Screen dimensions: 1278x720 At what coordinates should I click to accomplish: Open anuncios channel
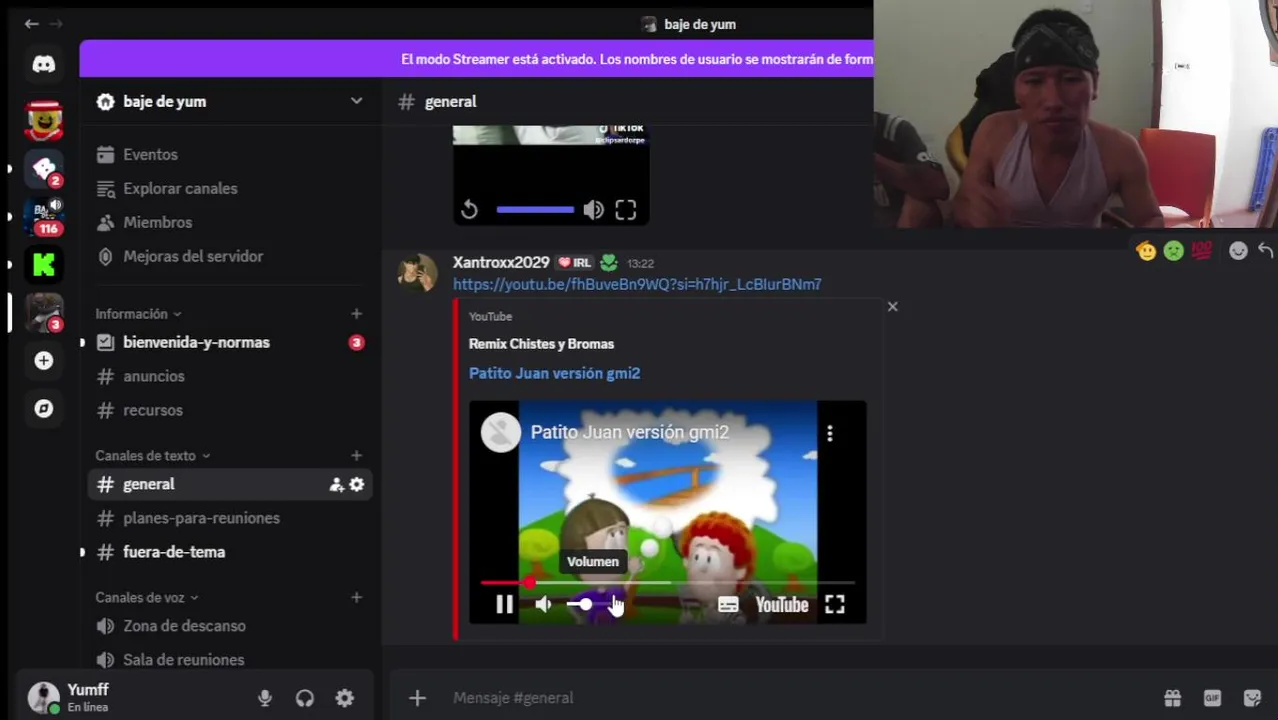[230, 376]
